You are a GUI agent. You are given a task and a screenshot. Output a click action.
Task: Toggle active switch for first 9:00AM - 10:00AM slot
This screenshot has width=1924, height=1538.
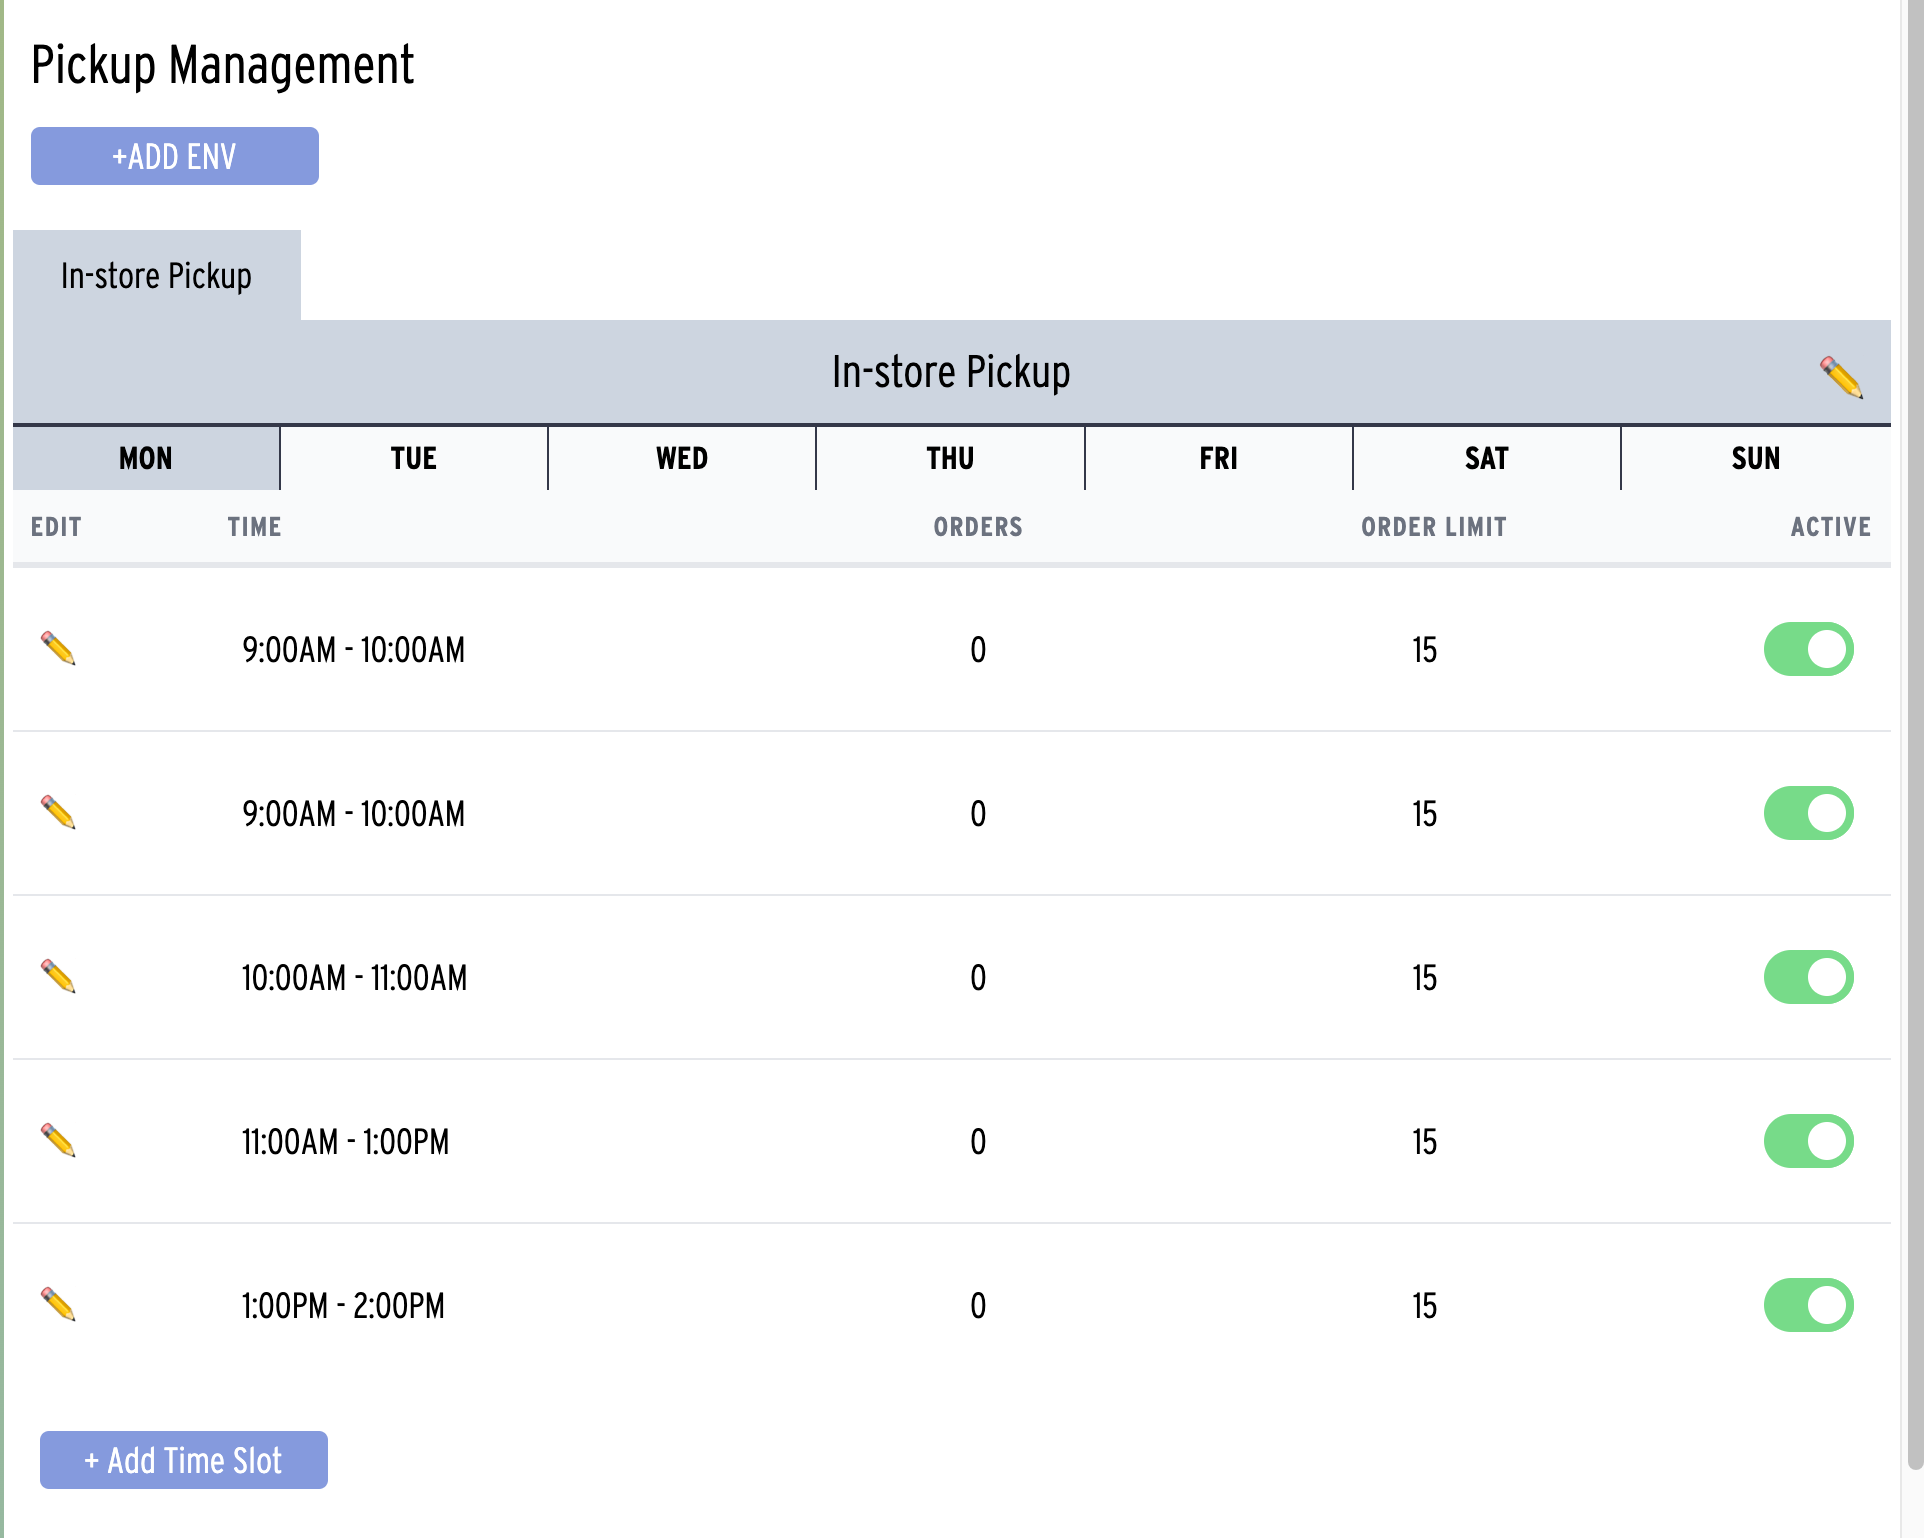(1808, 649)
